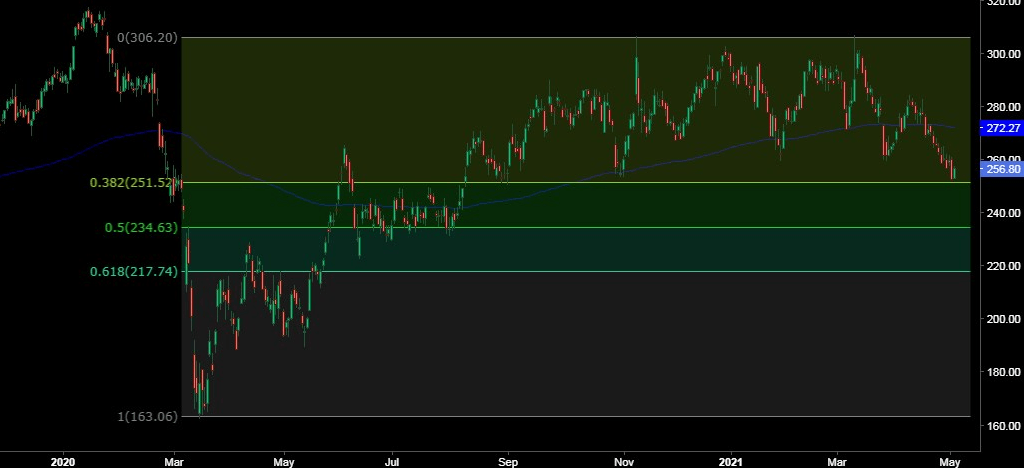Click the 300.00 price axis label

(1004, 54)
